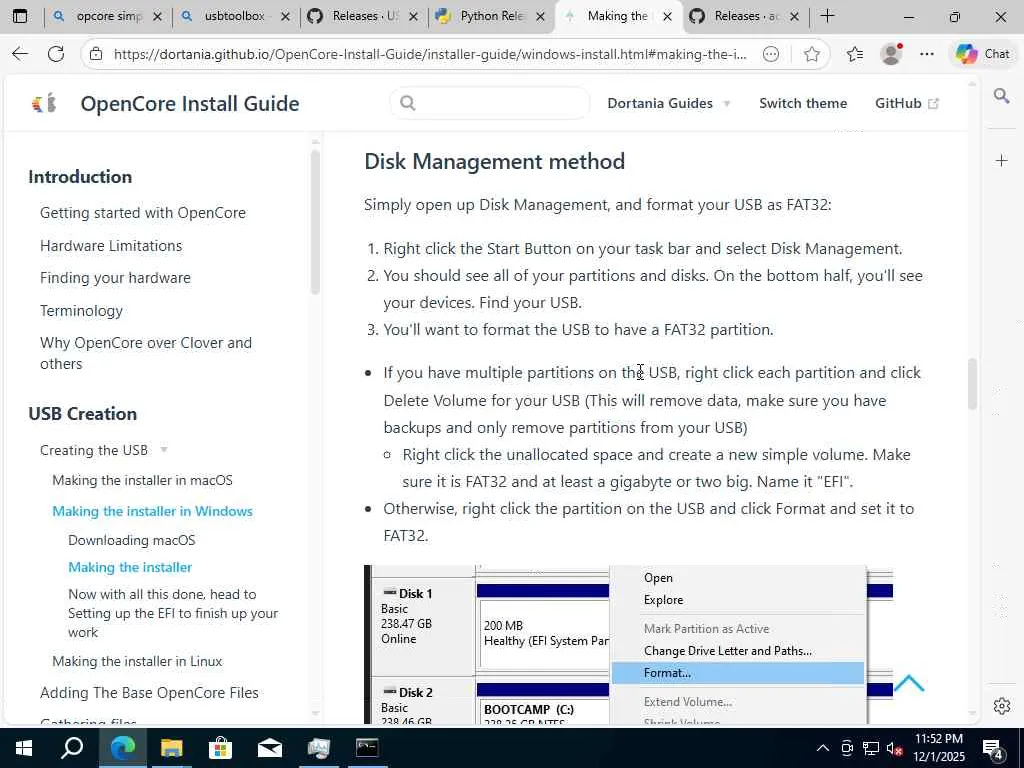Open the Windows Start menu
The image size is (1024, 768).
coord(24,748)
